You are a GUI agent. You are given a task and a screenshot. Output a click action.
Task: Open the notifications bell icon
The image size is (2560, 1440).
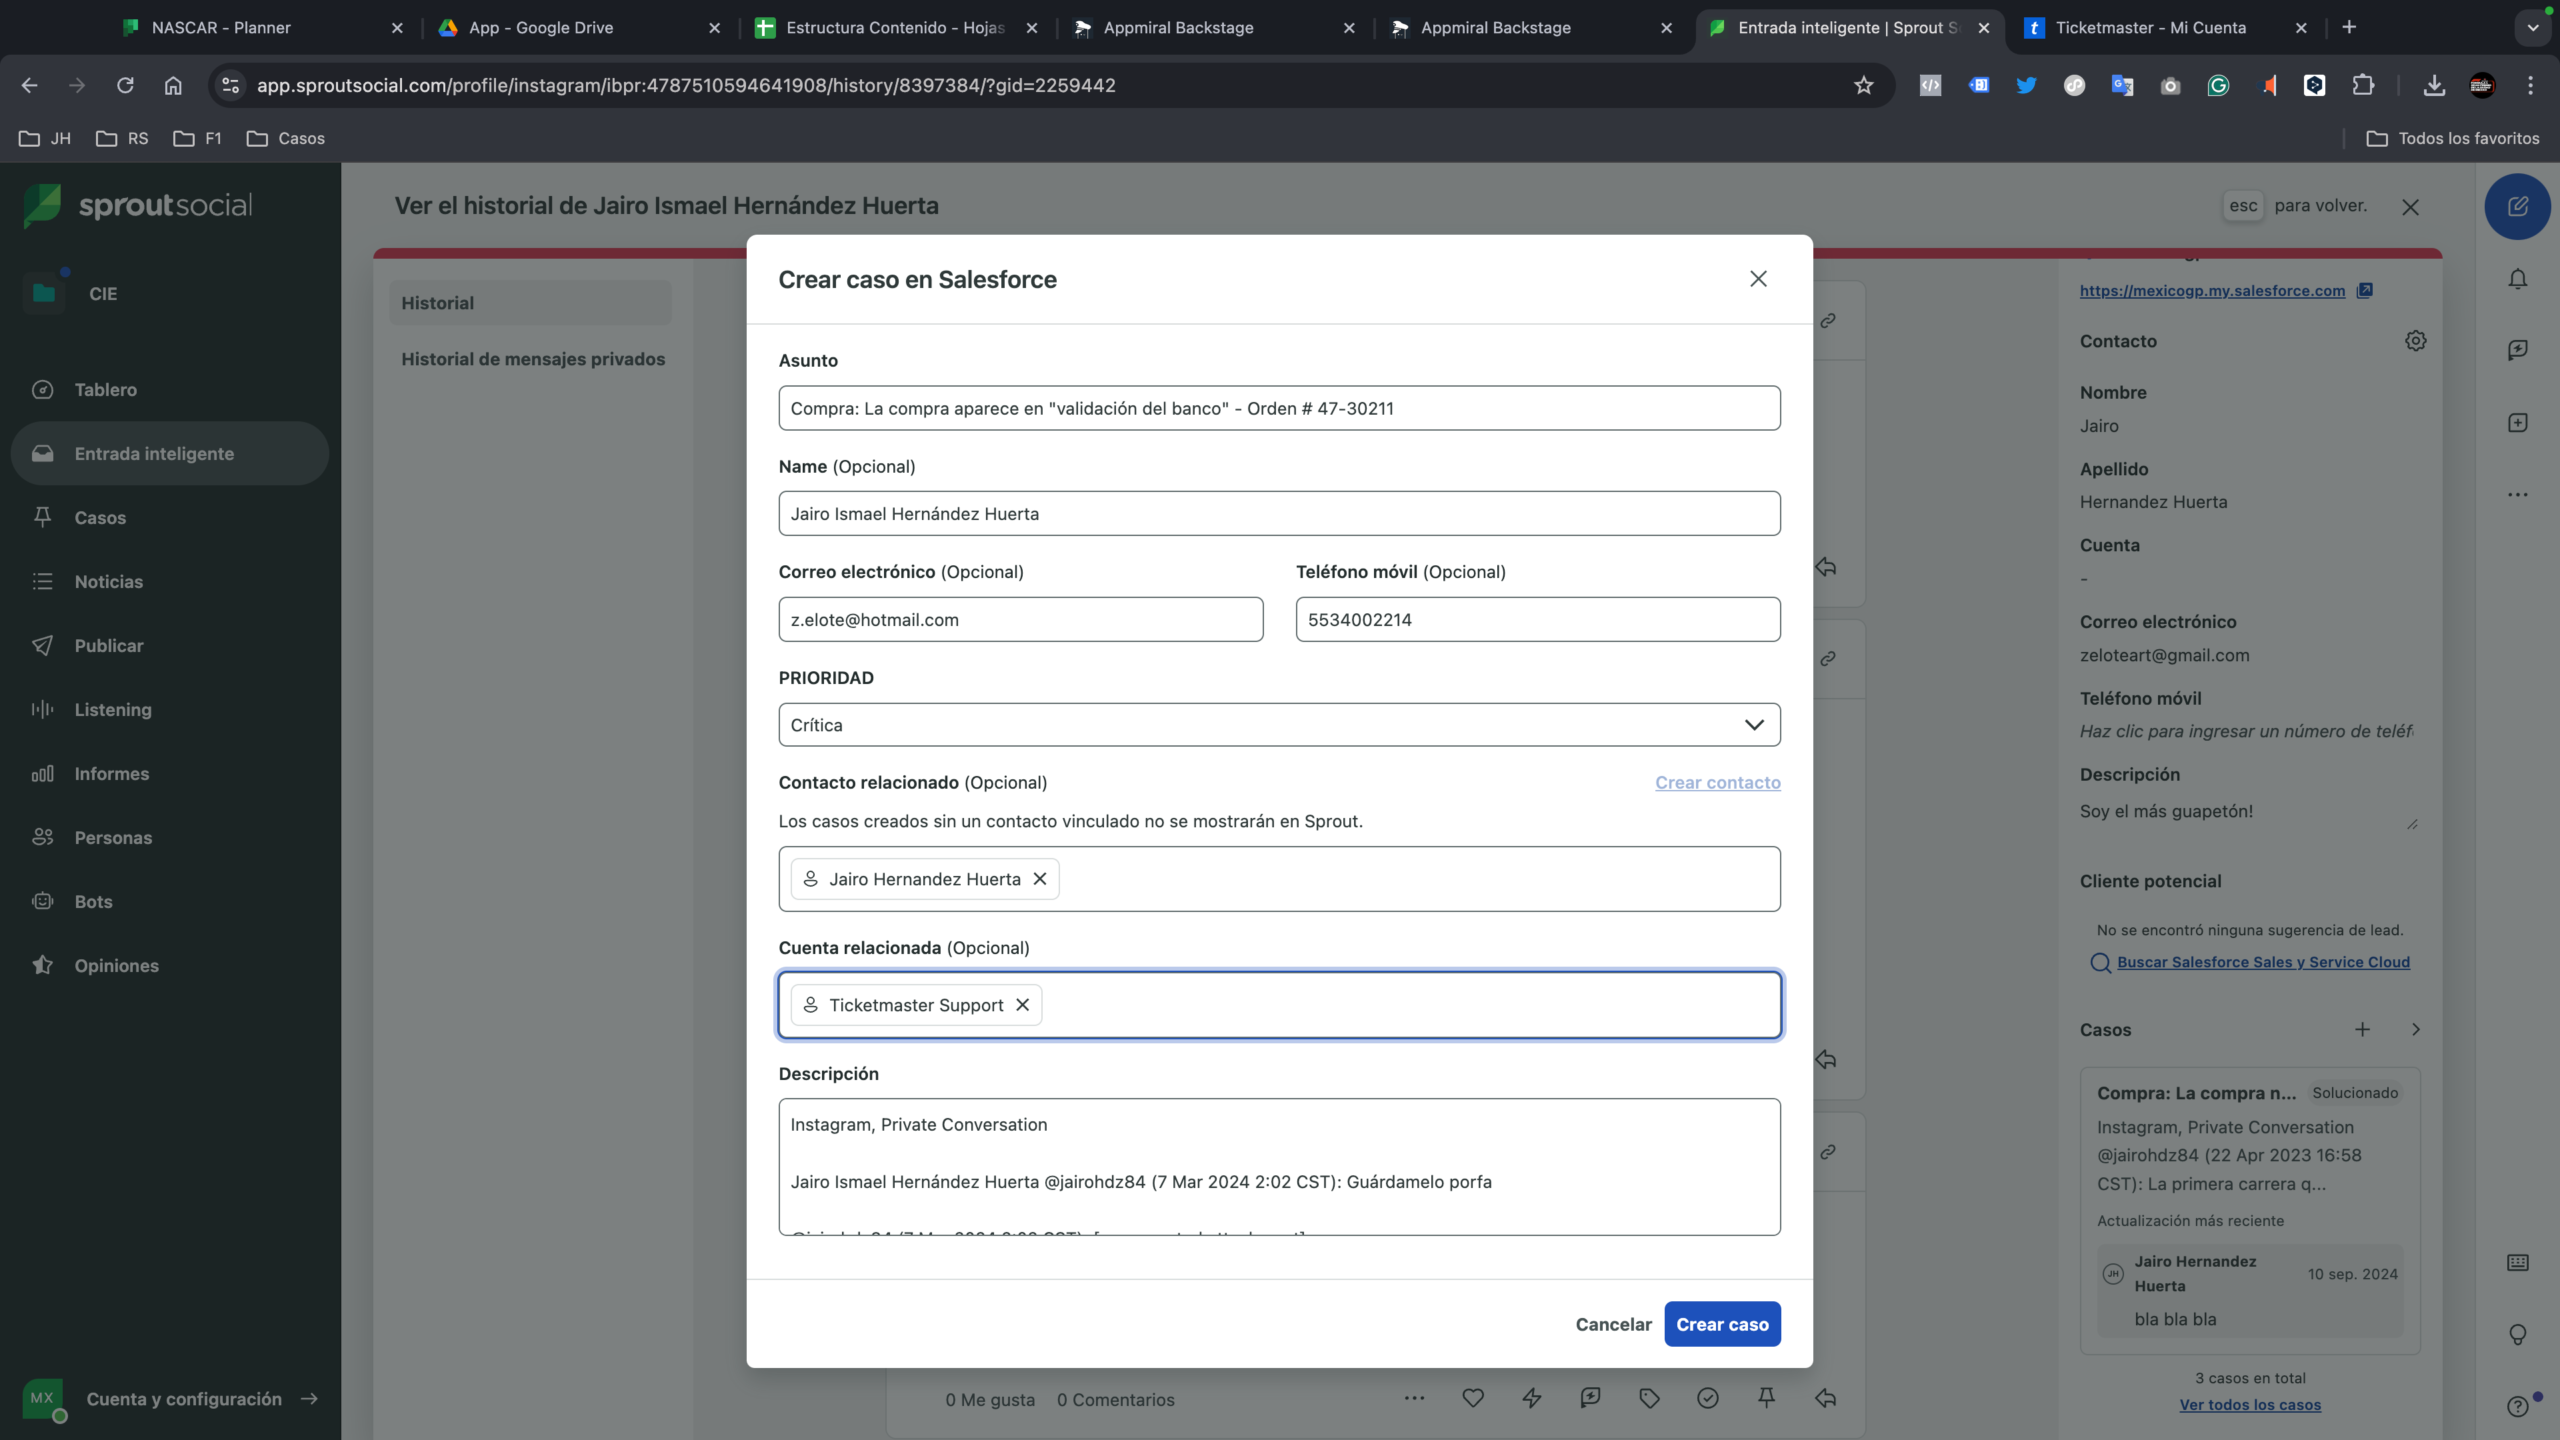(2517, 279)
